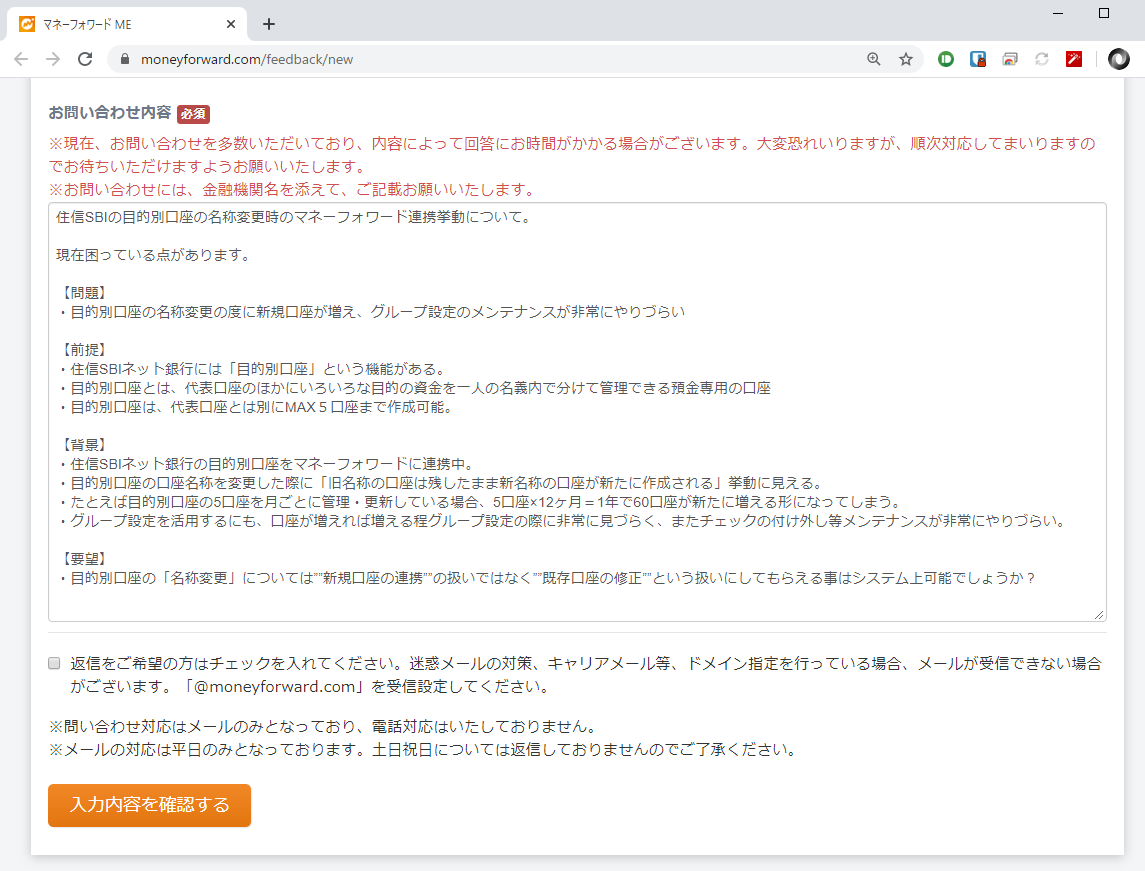Open the page zoom magnifier in address bar
This screenshot has width=1145, height=871.
pyautogui.click(x=874, y=59)
